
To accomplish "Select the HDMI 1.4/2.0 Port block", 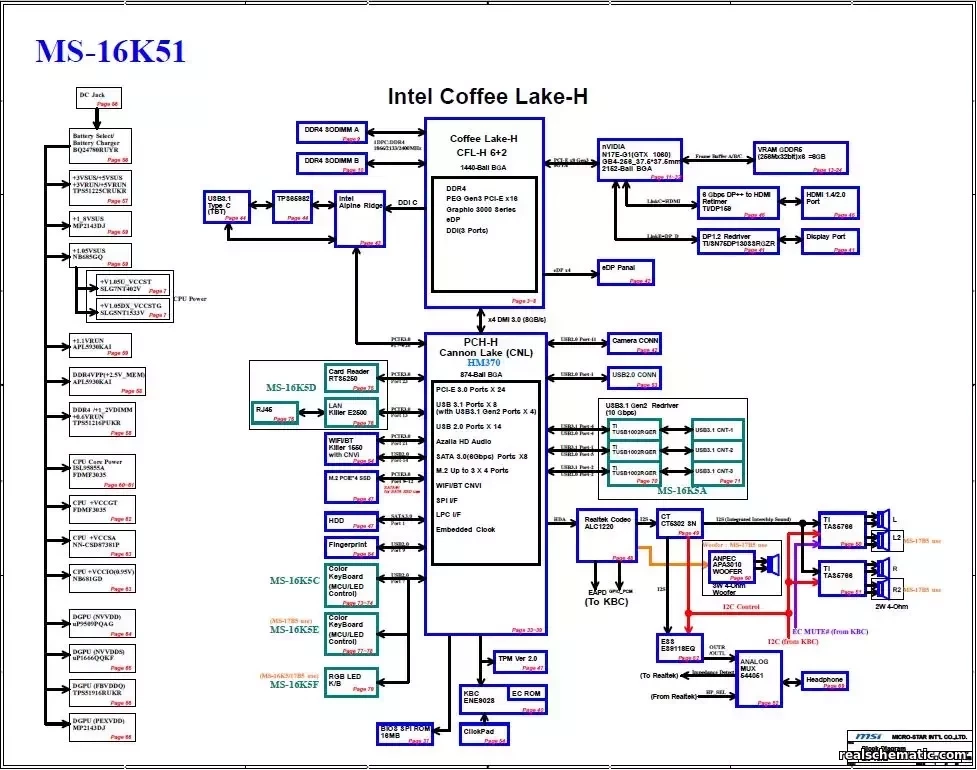I will (x=828, y=200).
